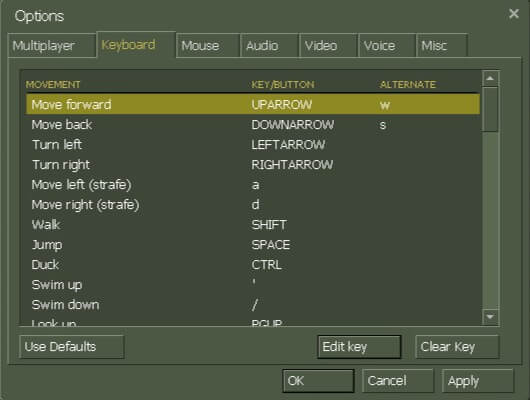This screenshot has width=530, height=400.
Task: Switch to the Multiplayer tab
Action: point(52,46)
